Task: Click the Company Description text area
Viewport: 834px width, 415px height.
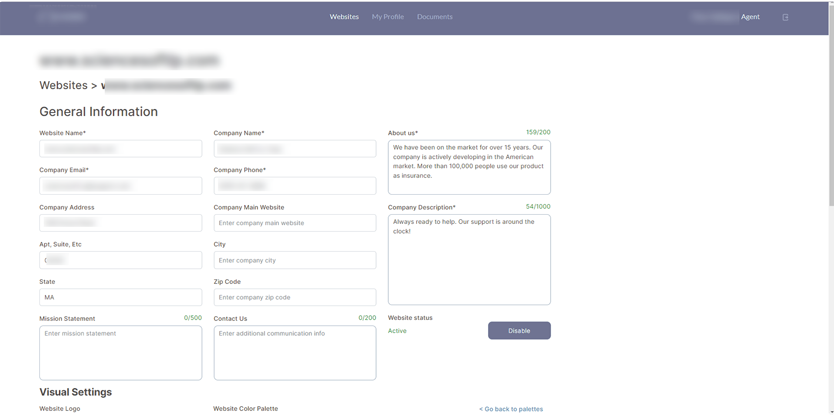Action: [x=469, y=260]
